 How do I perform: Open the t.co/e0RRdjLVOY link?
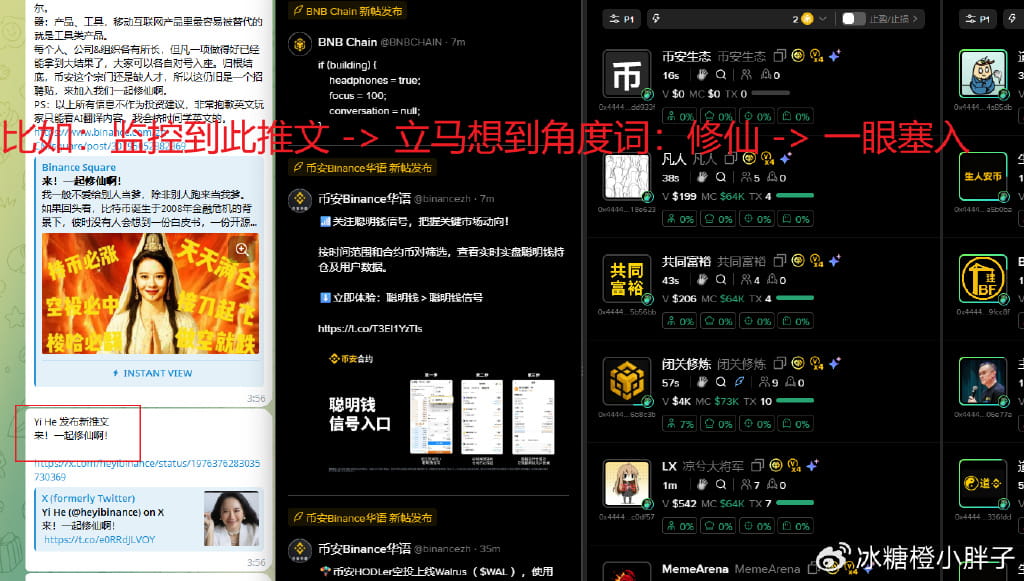click(x=100, y=539)
